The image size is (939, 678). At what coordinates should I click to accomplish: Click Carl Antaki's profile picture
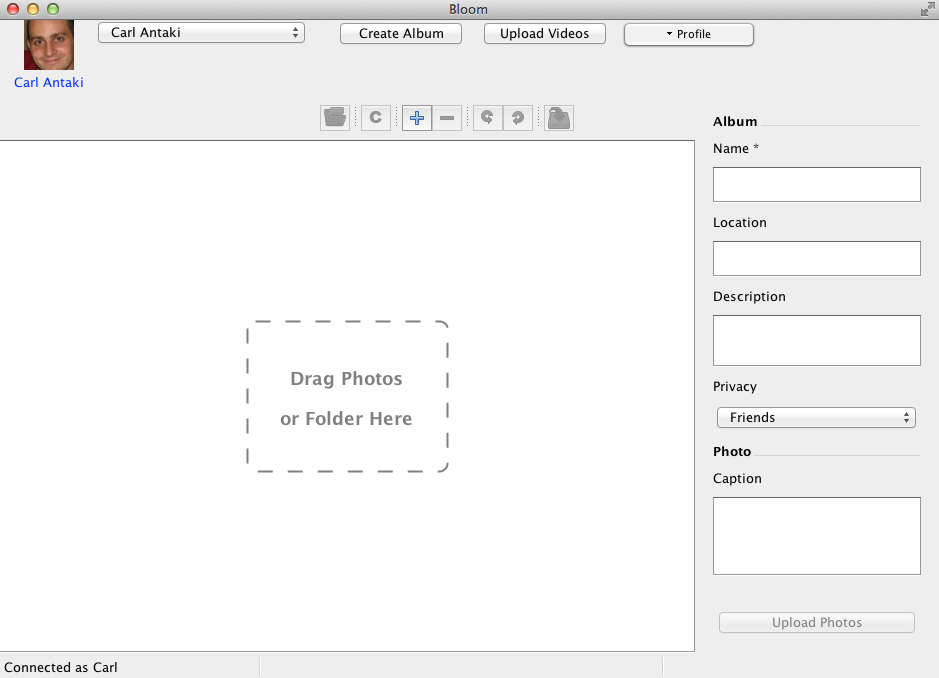(x=48, y=45)
